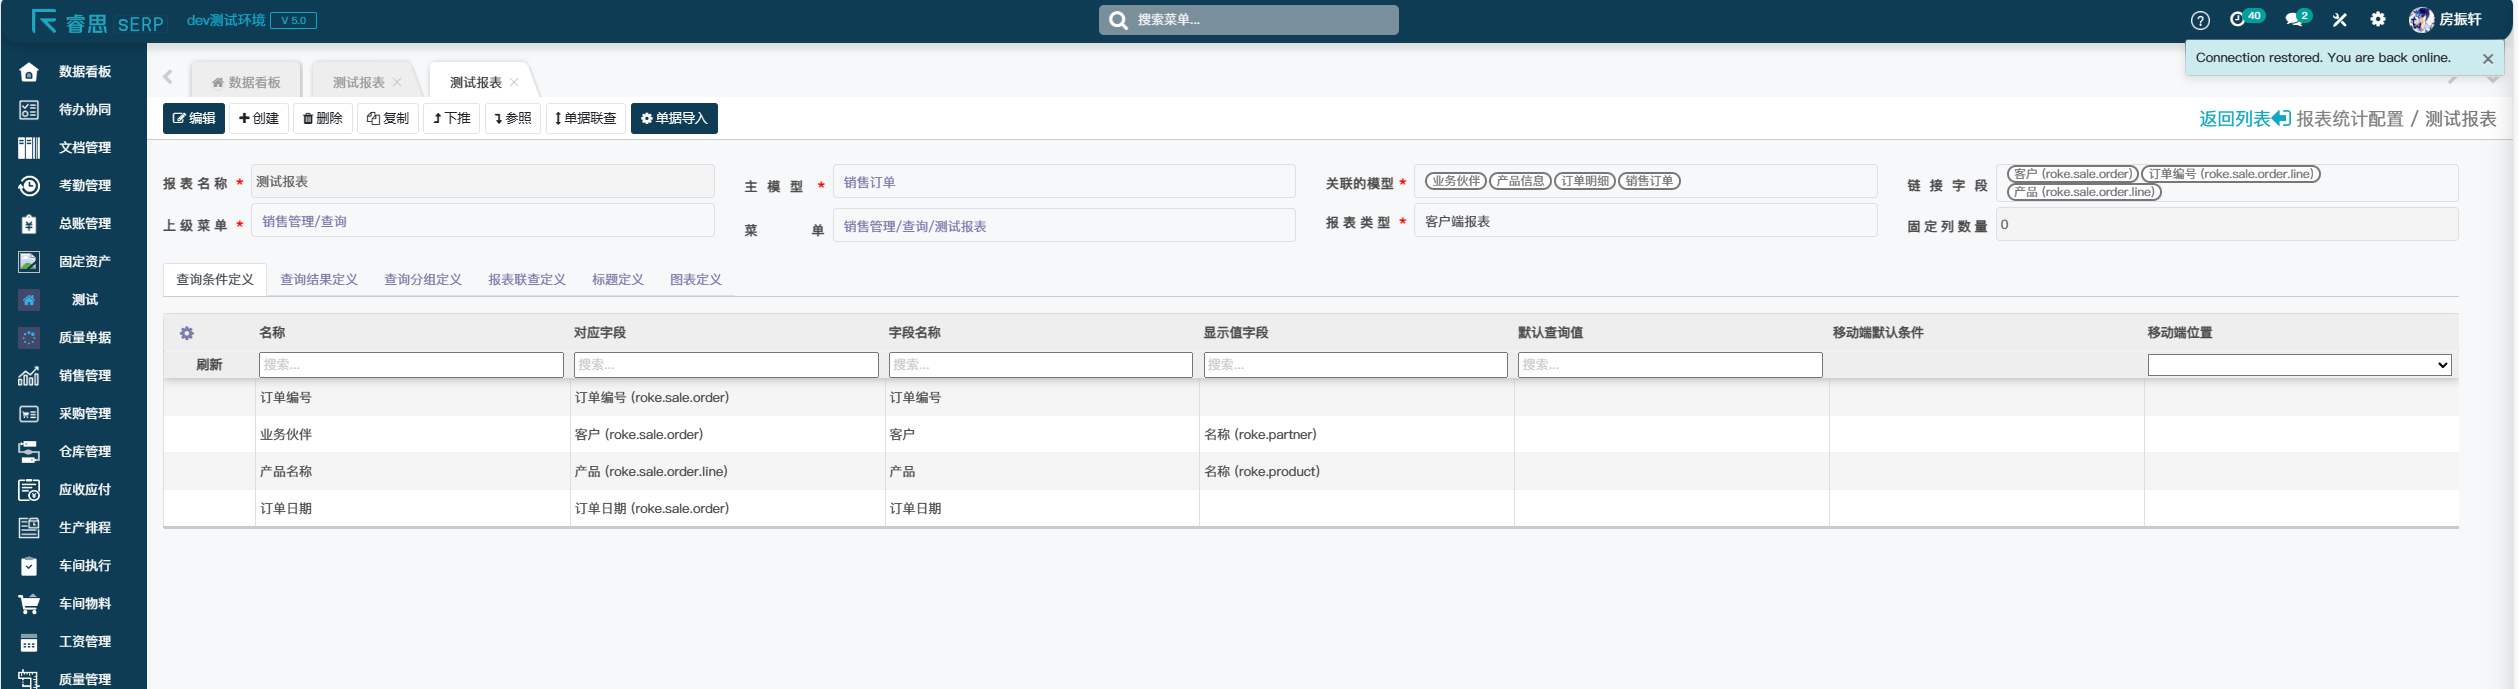Open the chat messages icon
Screen dimensions: 2518x689
point(2294,20)
